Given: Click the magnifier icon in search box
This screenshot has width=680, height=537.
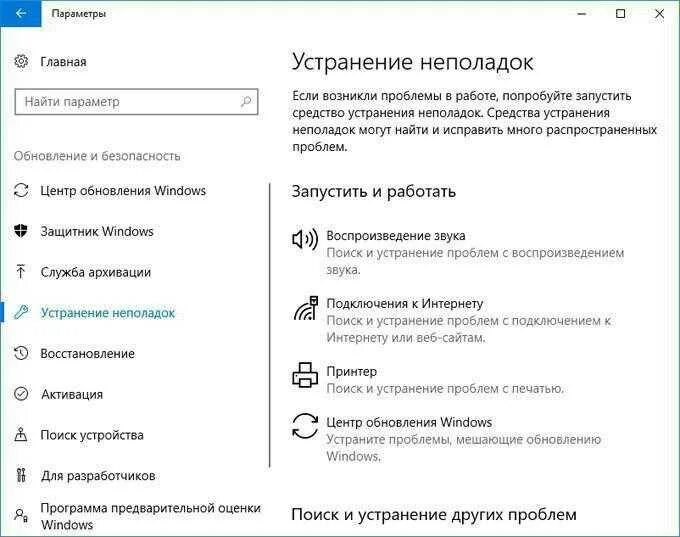Looking at the screenshot, I should 246,102.
